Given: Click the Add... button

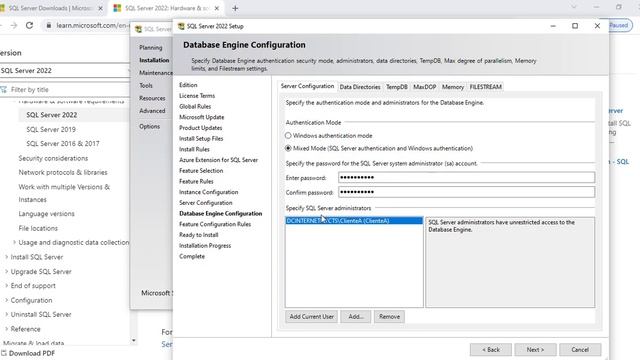Looking at the screenshot, I should [x=356, y=316].
